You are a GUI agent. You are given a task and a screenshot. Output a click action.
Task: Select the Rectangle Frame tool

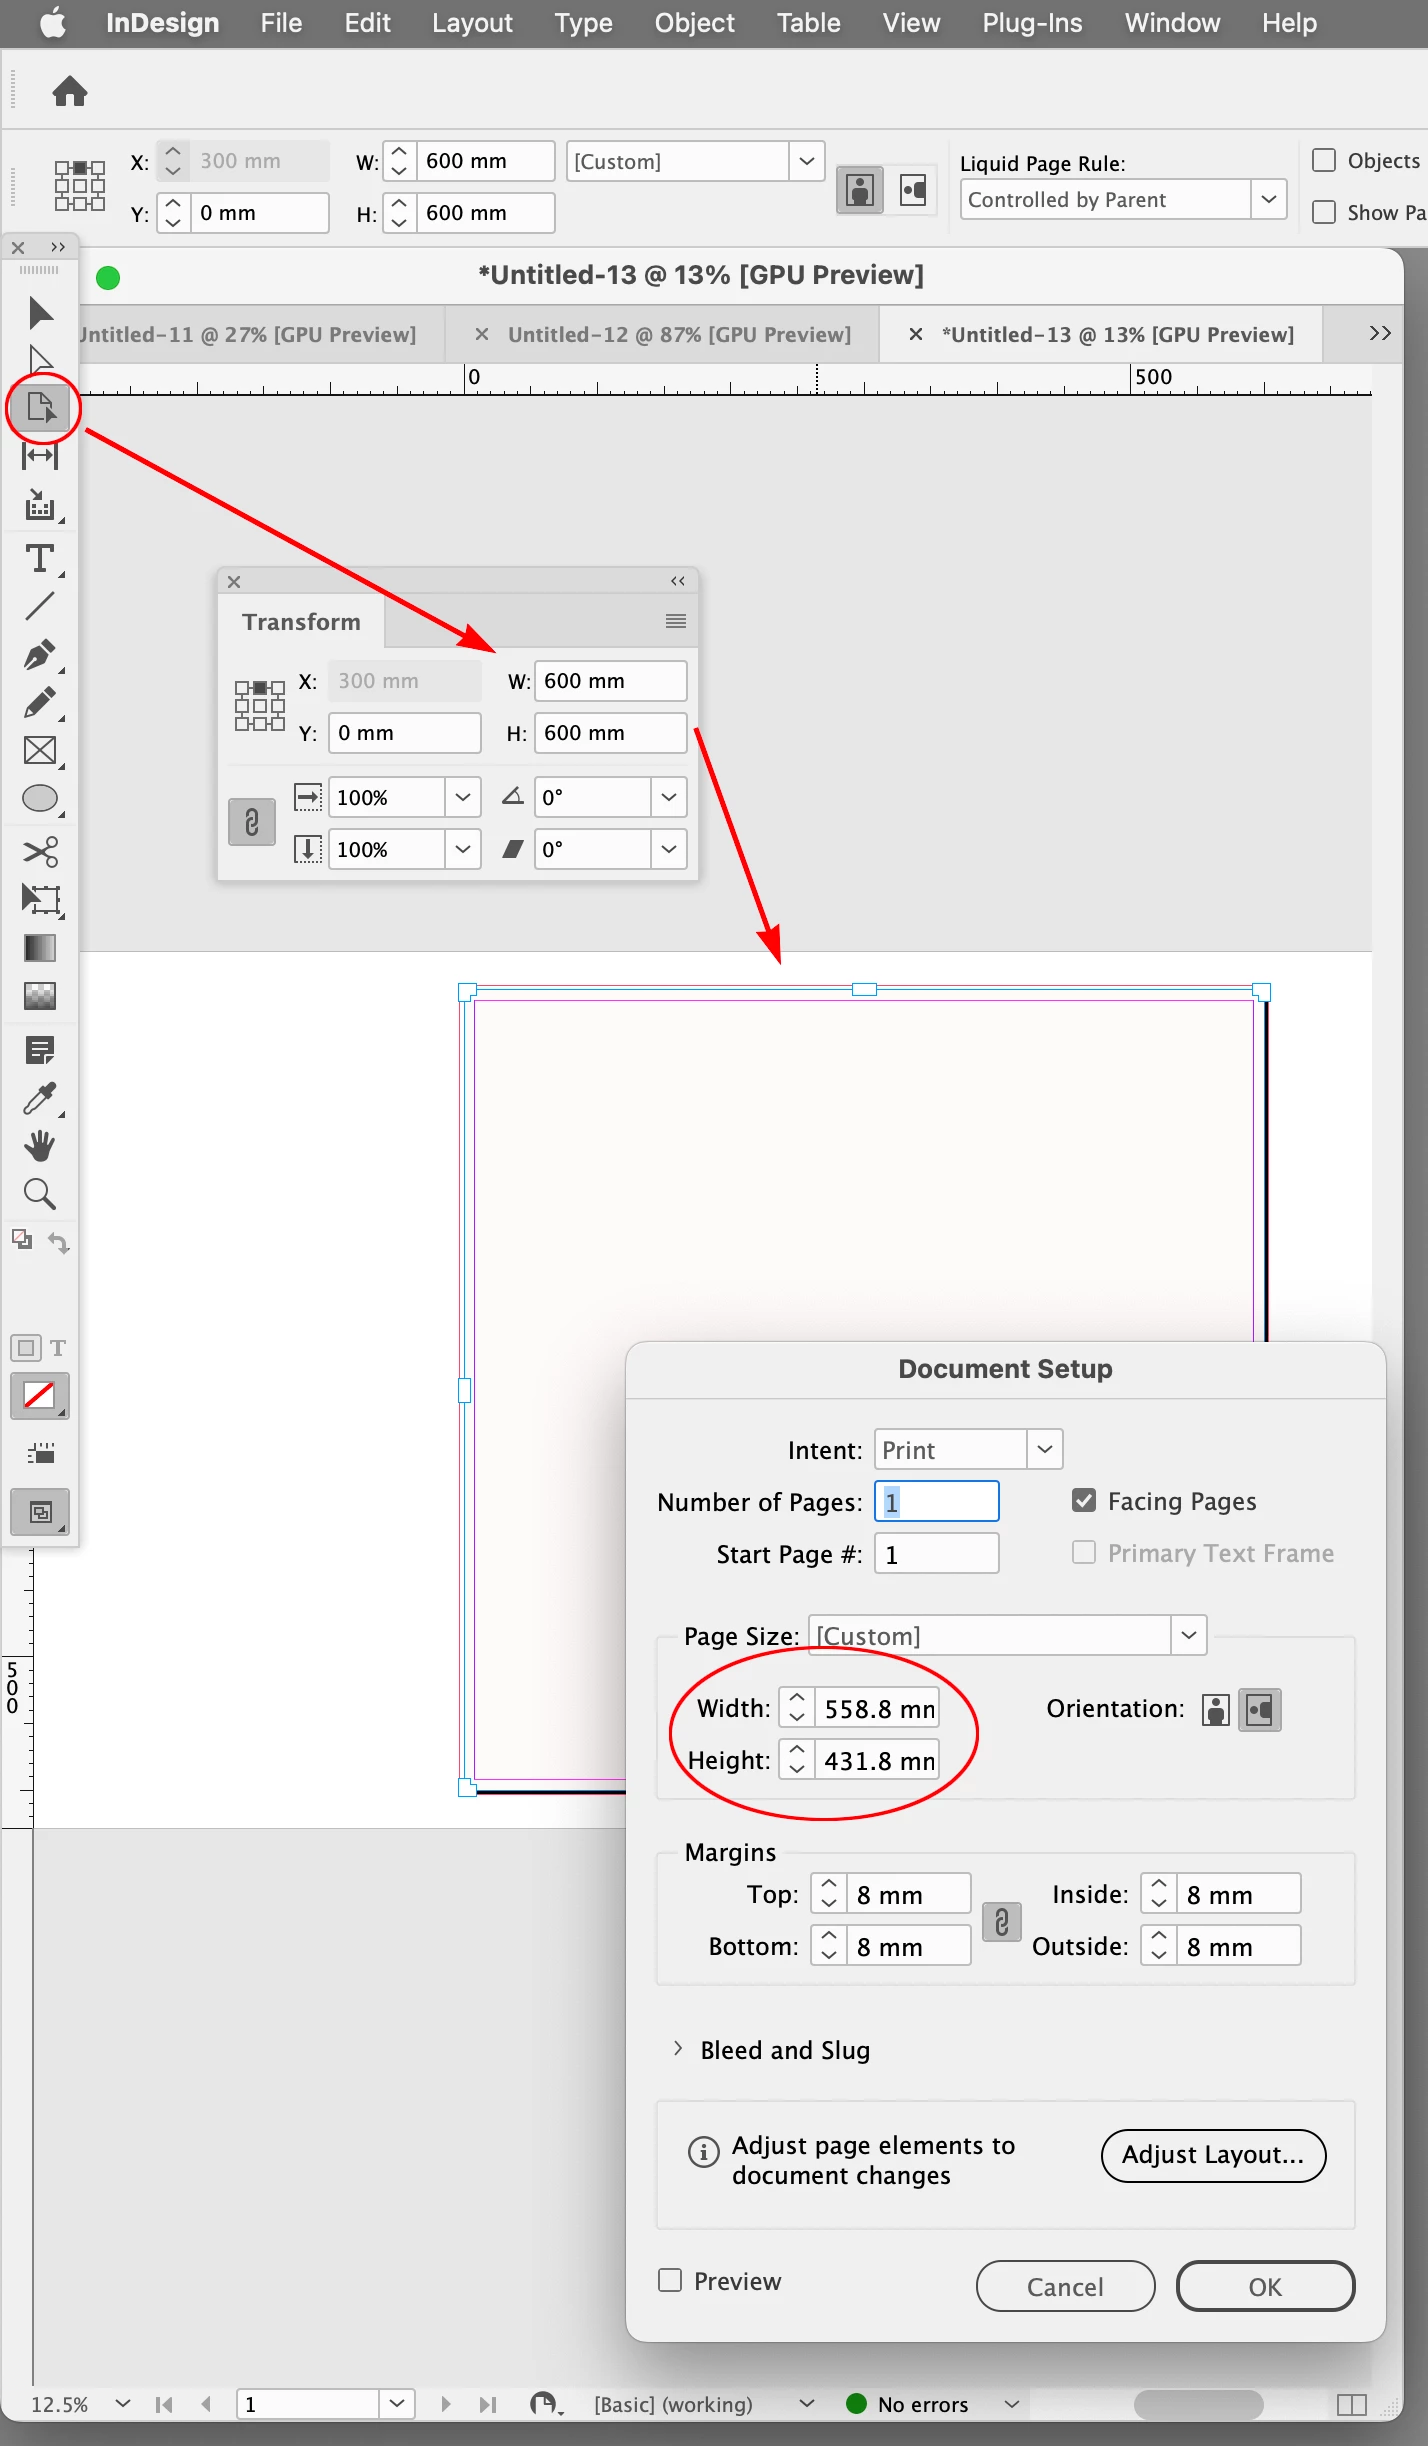coord(40,750)
